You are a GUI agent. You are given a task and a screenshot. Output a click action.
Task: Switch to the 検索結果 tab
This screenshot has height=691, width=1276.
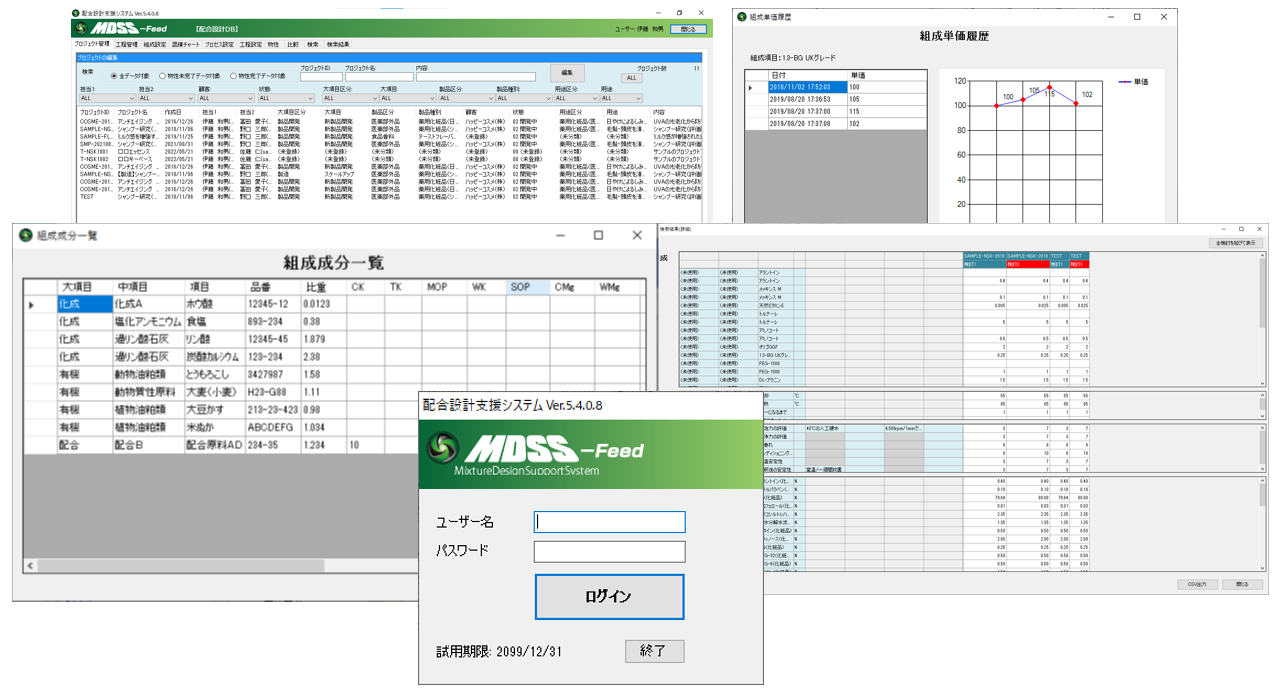coord(339,44)
